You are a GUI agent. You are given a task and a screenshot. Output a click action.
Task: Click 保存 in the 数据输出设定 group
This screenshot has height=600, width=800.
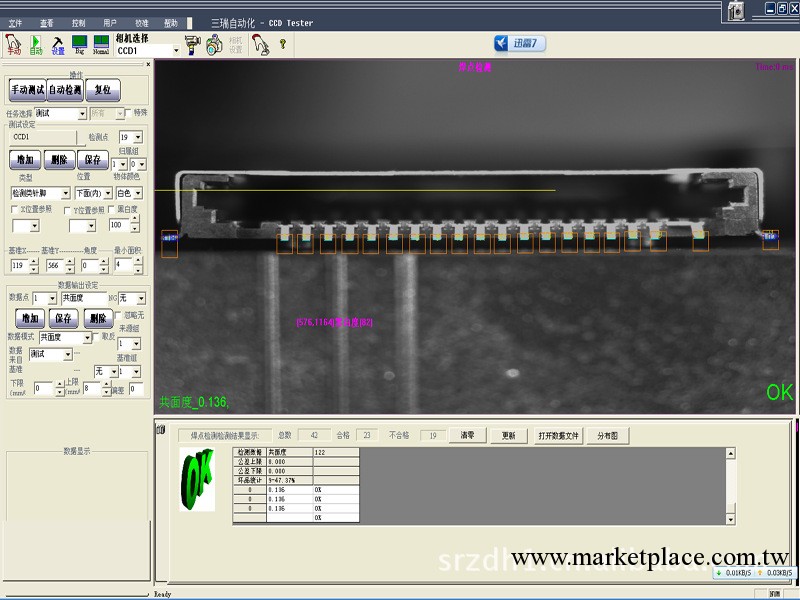coord(63,318)
